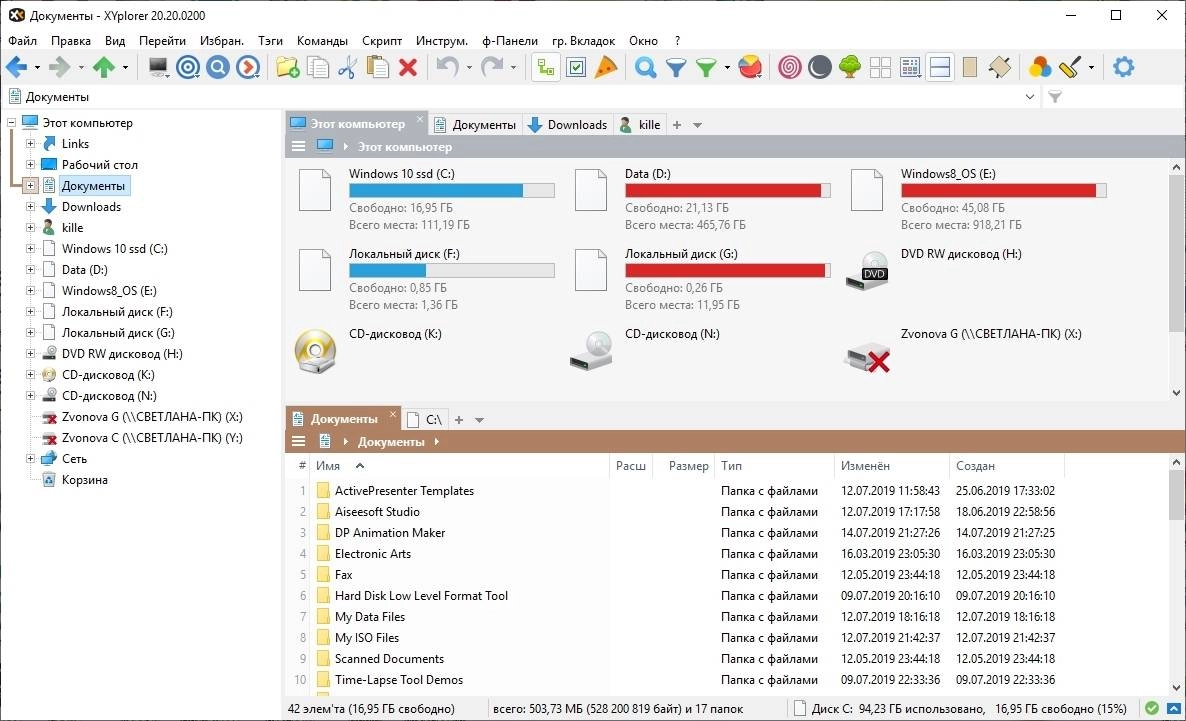Screen dimensions: 1186x721
Task: Open the Вид menu
Action: [115, 41]
